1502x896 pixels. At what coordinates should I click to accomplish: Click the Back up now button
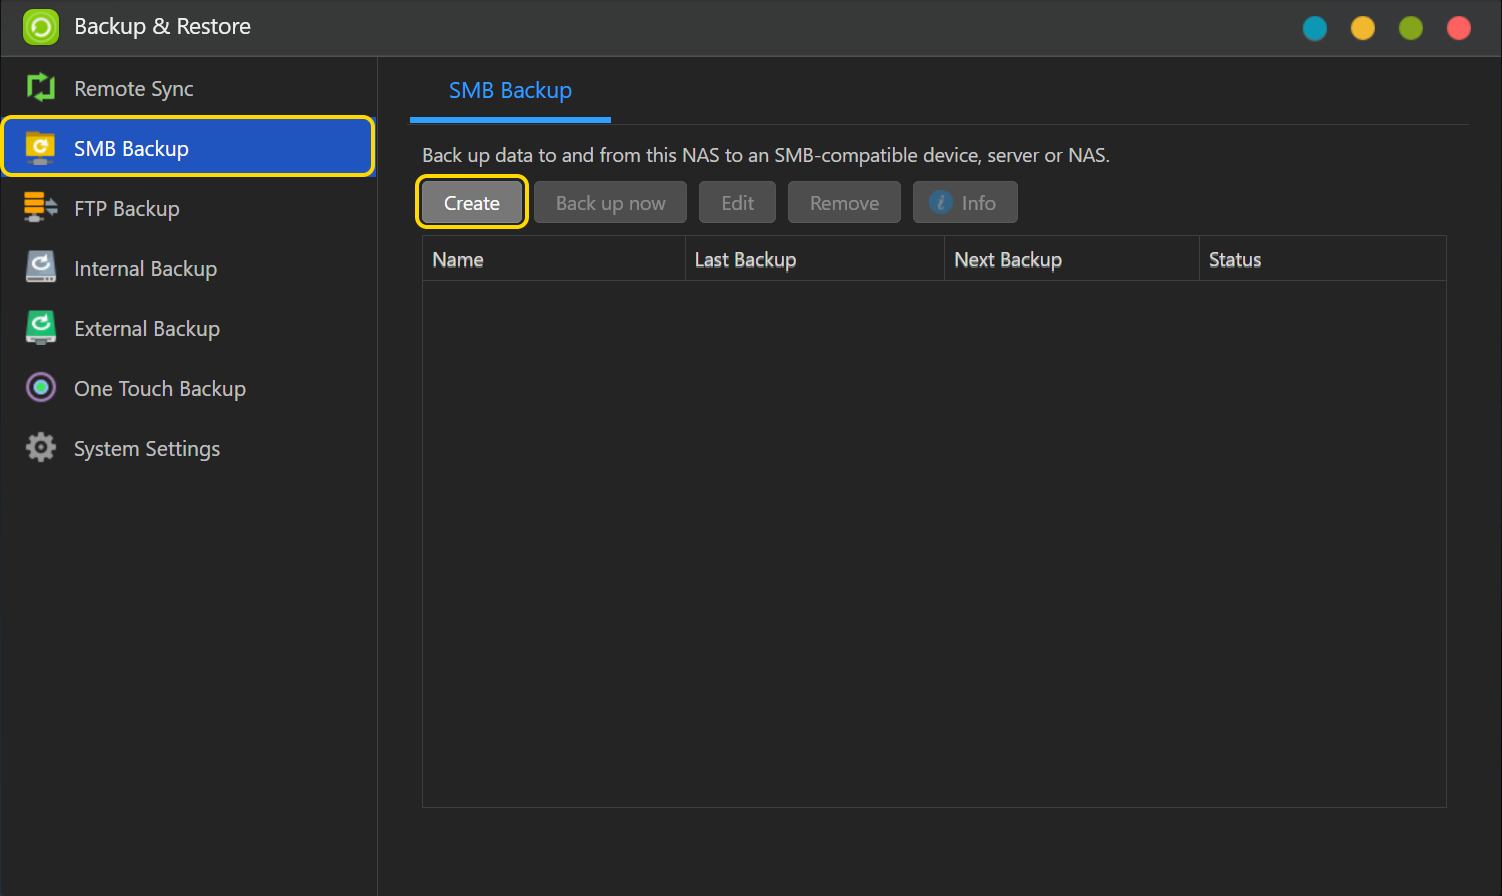[x=610, y=203]
